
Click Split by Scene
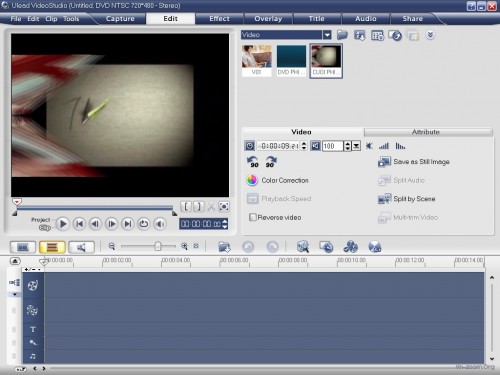[x=407, y=199]
